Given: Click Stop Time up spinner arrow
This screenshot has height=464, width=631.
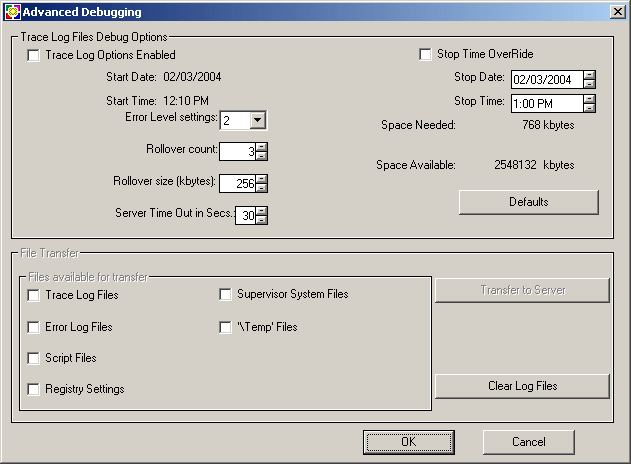Looking at the screenshot, I should (x=590, y=99).
